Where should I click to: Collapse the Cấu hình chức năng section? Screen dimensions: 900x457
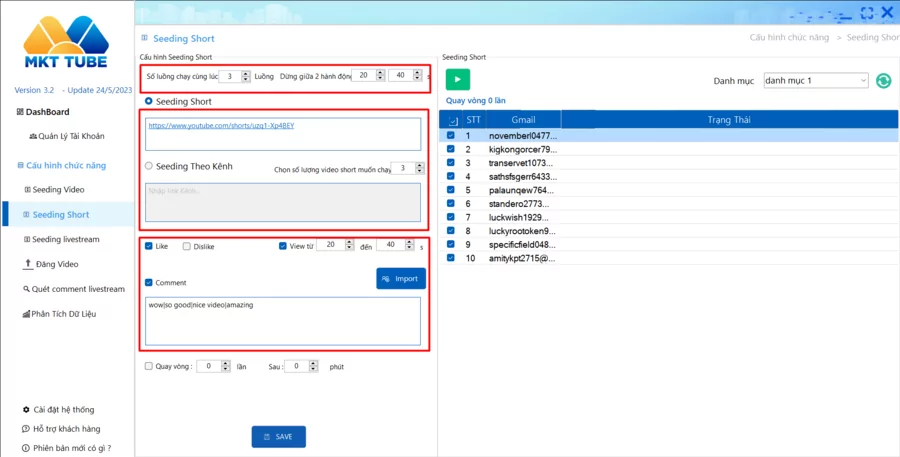pos(62,165)
